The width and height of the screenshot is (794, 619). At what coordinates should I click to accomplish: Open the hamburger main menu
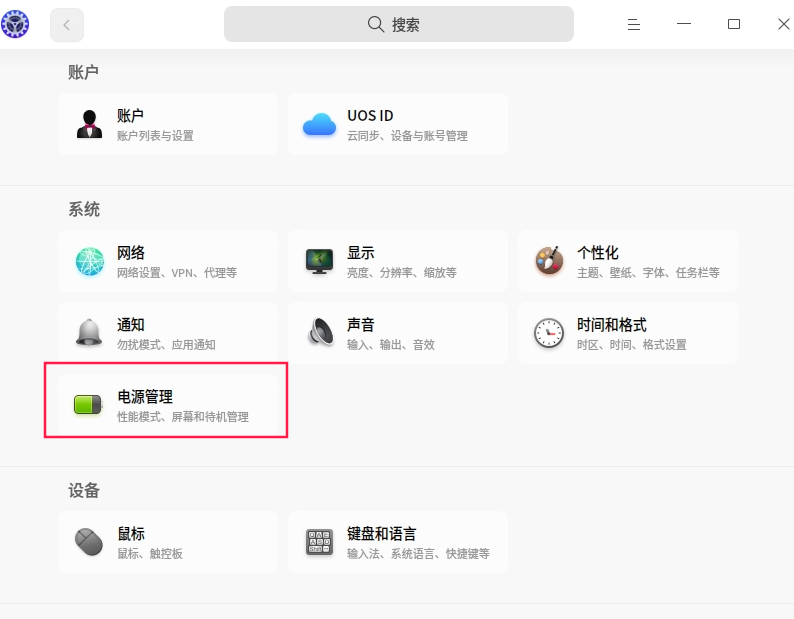(633, 24)
